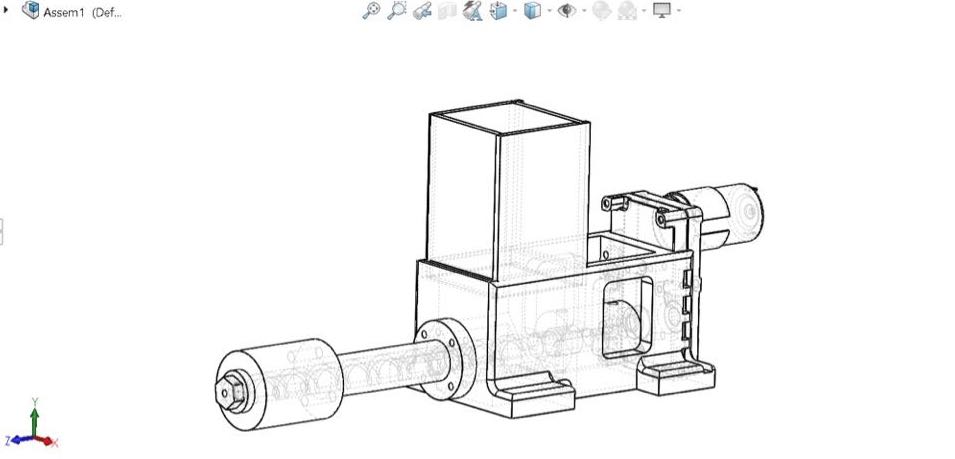Open Dynamic Annotation Views
Viewport: 955px width, 459px height.
pos(473,10)
